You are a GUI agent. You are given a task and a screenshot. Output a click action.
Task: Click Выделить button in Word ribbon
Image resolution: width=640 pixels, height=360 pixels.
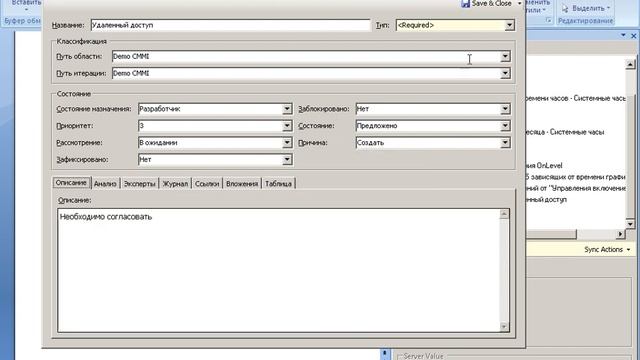[586, 8]
